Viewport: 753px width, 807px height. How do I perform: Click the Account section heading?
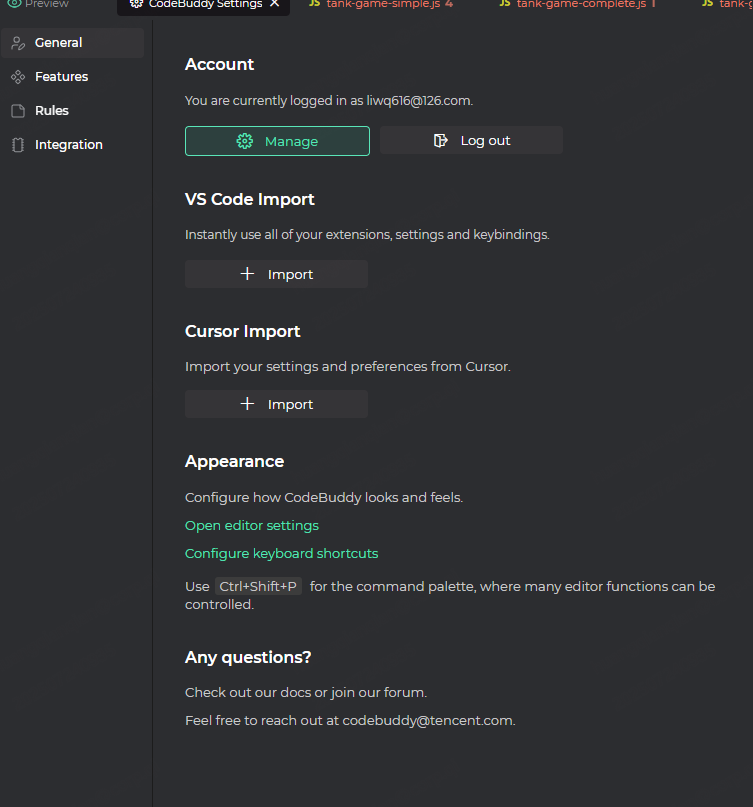tap(219, 64)
